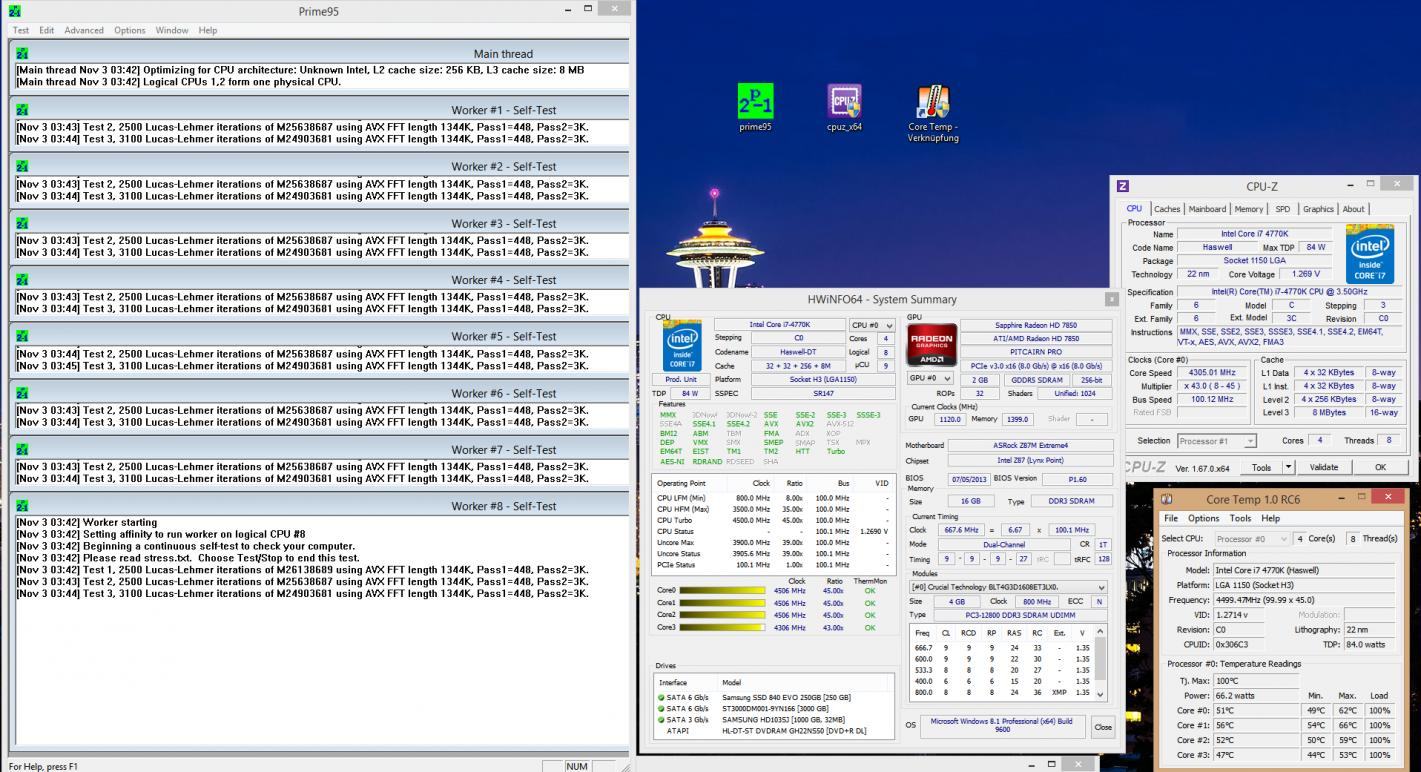Click green status dot for ST3000DM001 drive

661,708
